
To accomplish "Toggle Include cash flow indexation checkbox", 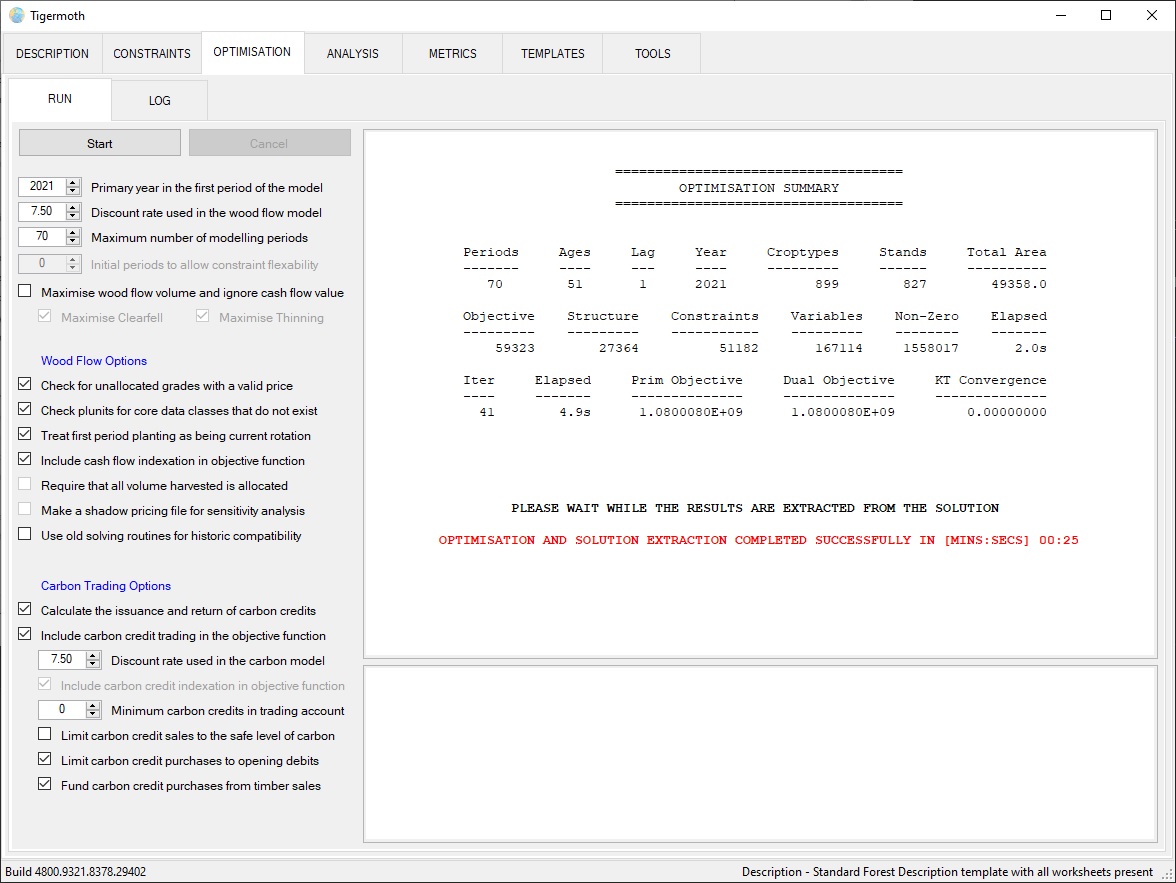I will [25, 459].
